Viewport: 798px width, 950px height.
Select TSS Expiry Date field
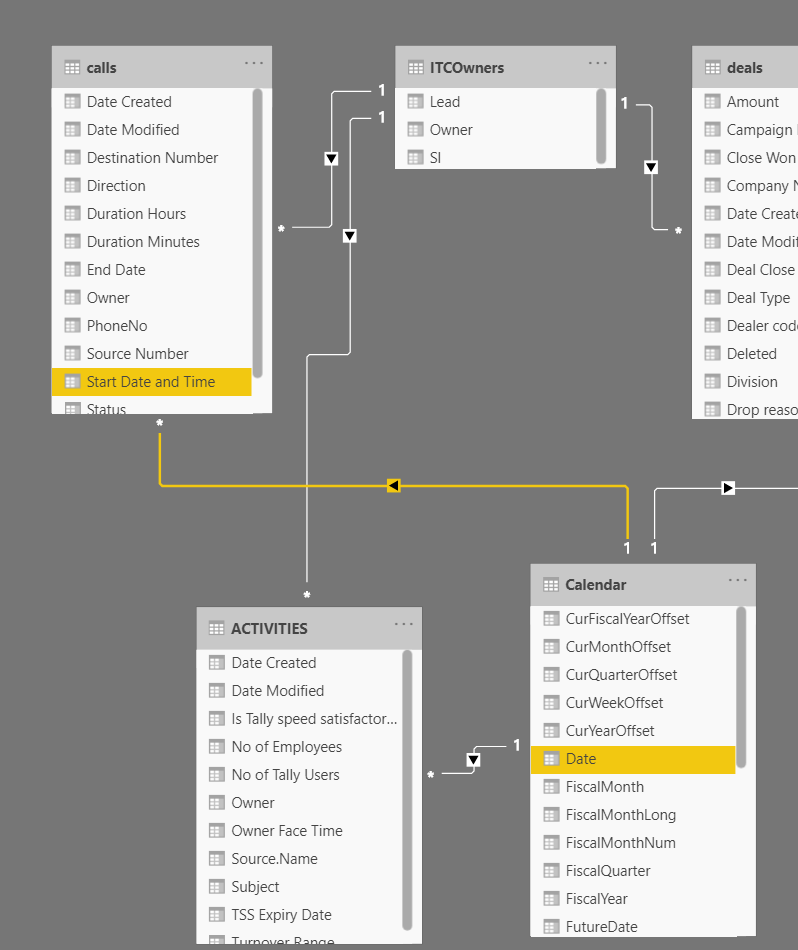[299, 914]
